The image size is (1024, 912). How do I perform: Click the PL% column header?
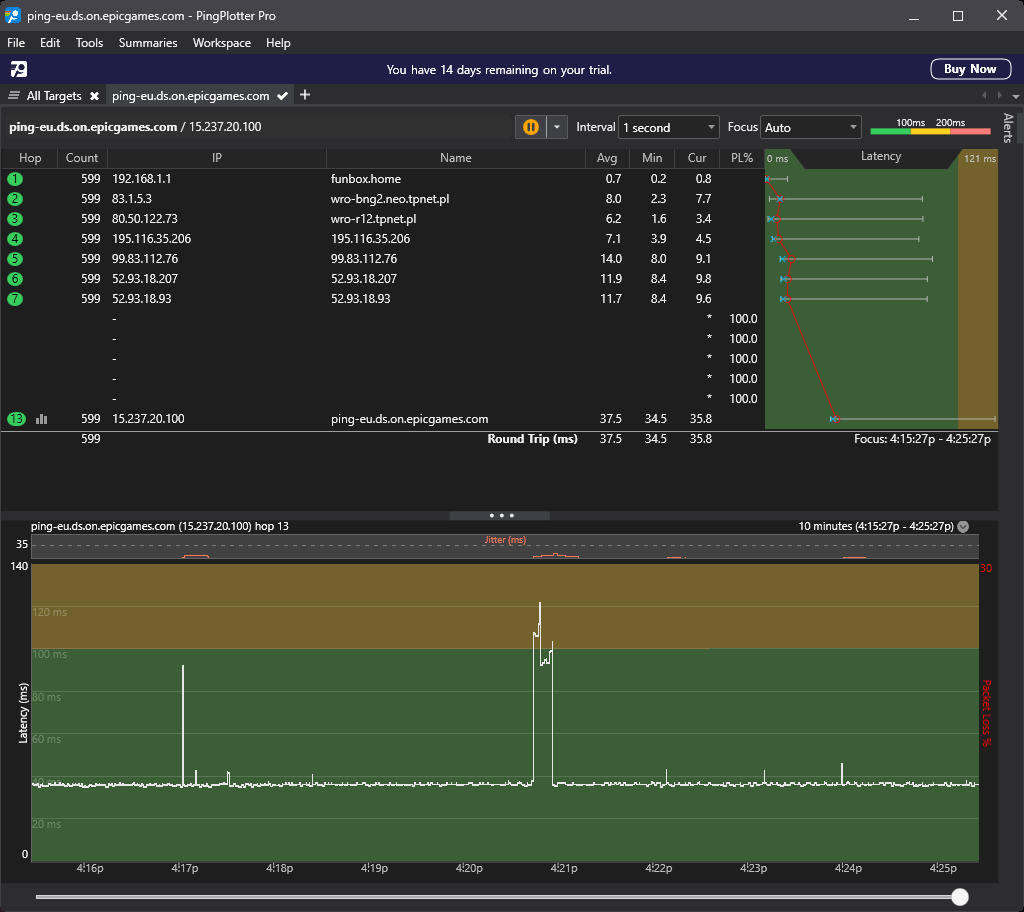click(x=742, y=158)
